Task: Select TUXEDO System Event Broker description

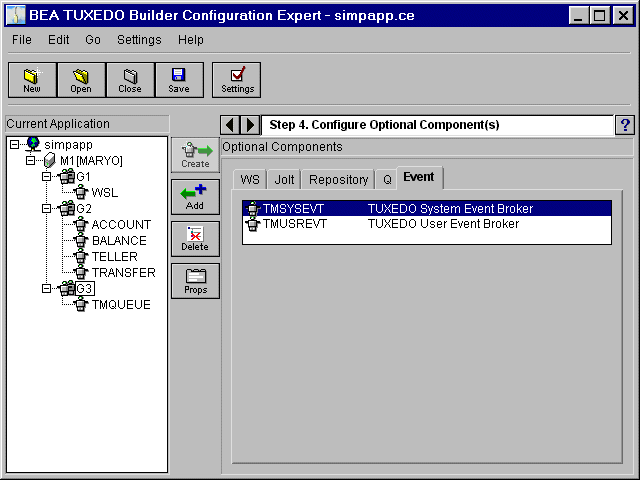Action: pos(451,209)
